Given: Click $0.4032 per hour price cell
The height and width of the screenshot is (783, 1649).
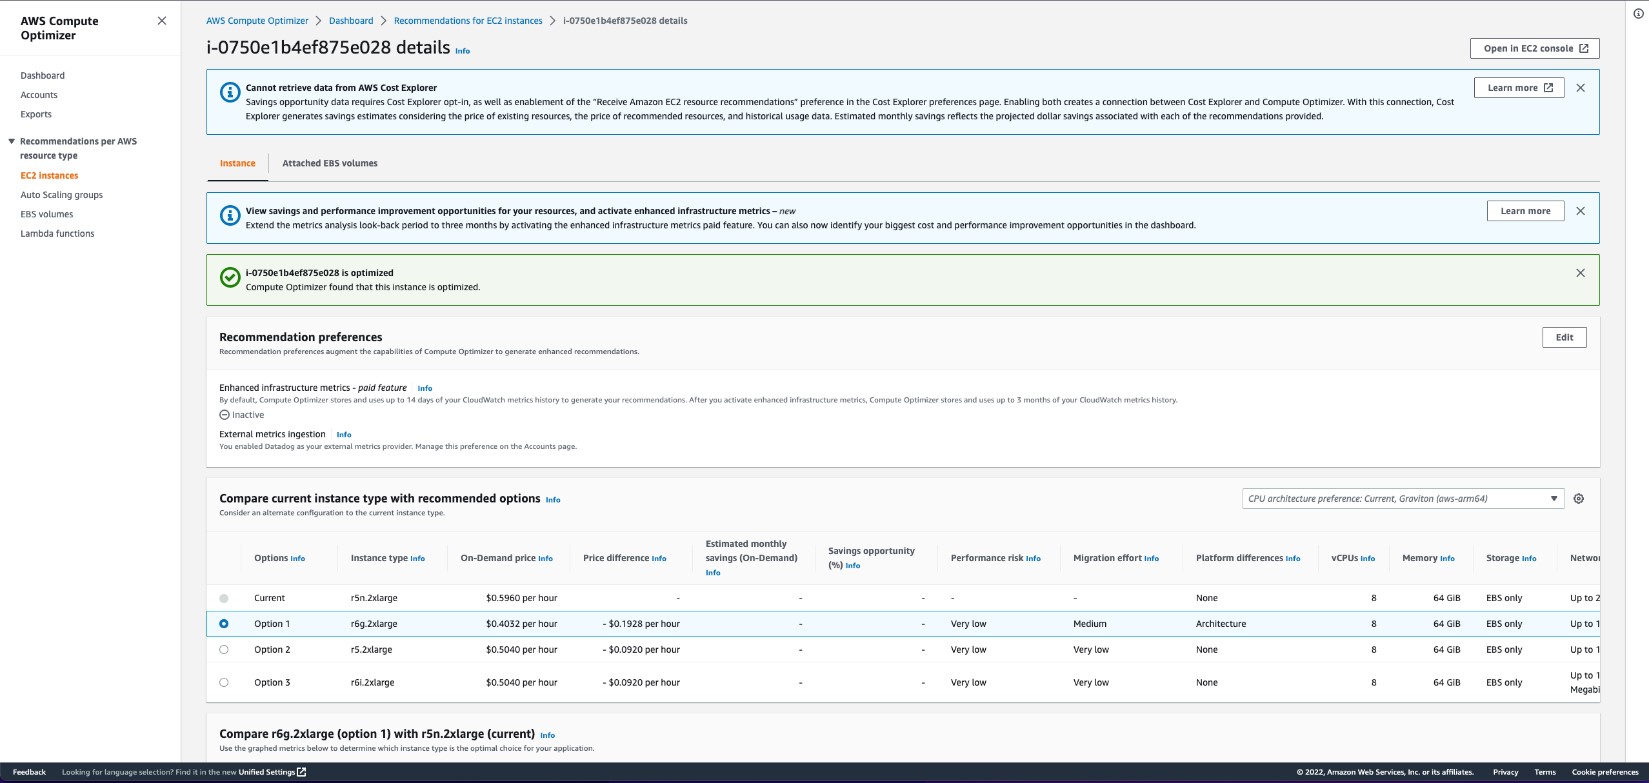Looking at the screenshot, I should click(521, 624).
